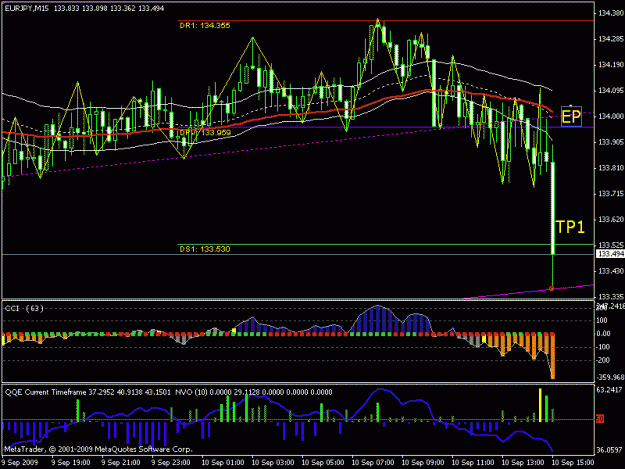Viewport: 625px width, 469px height.
Task: Select the DR1: 134.355 resistance label
Action: 205,26
